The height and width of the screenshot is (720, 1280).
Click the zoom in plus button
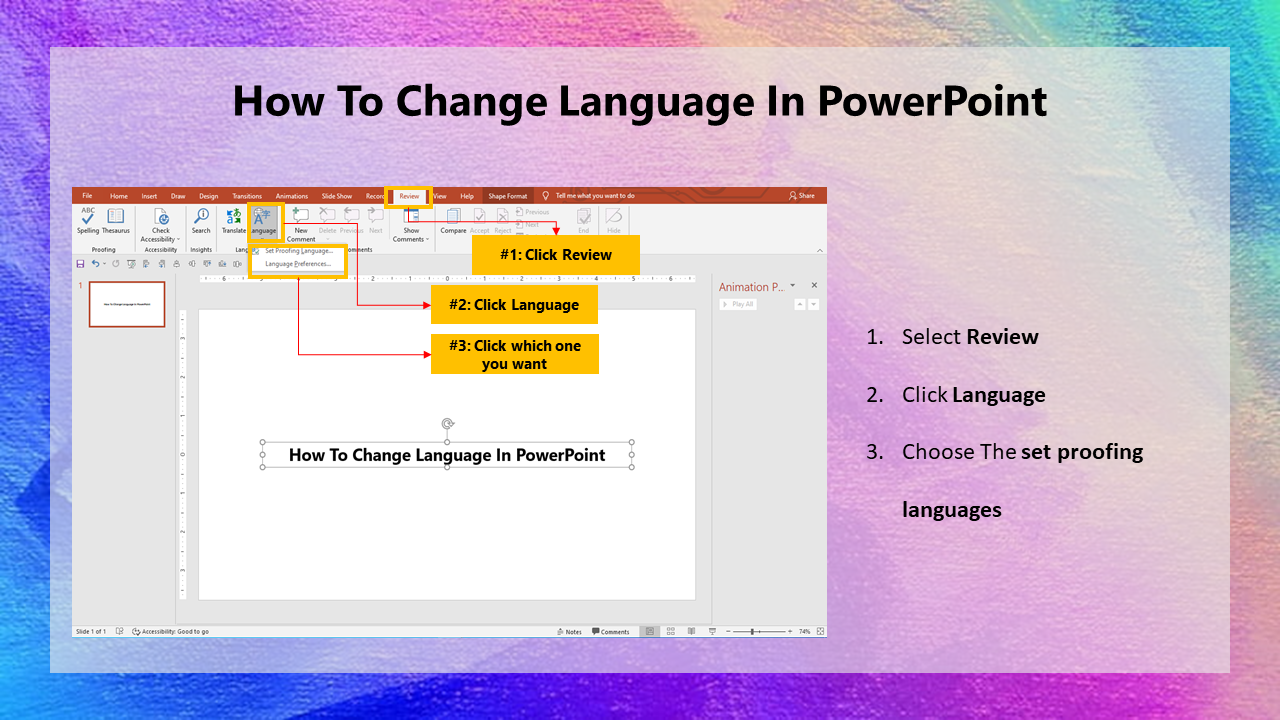tap(790, 632)
